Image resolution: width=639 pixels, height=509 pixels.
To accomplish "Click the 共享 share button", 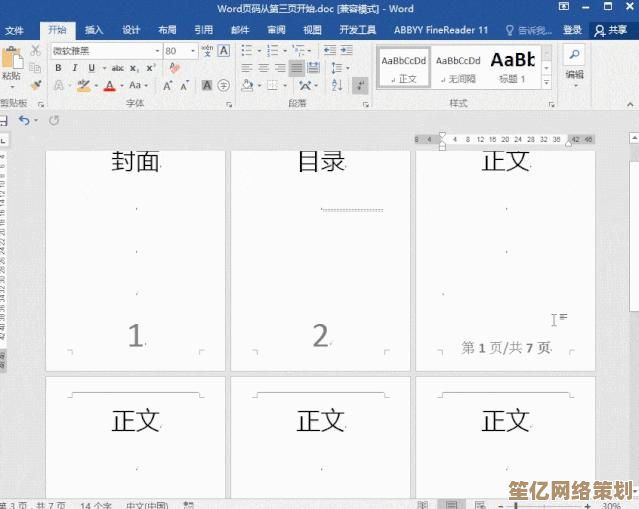I will click(x=612, y=30).
